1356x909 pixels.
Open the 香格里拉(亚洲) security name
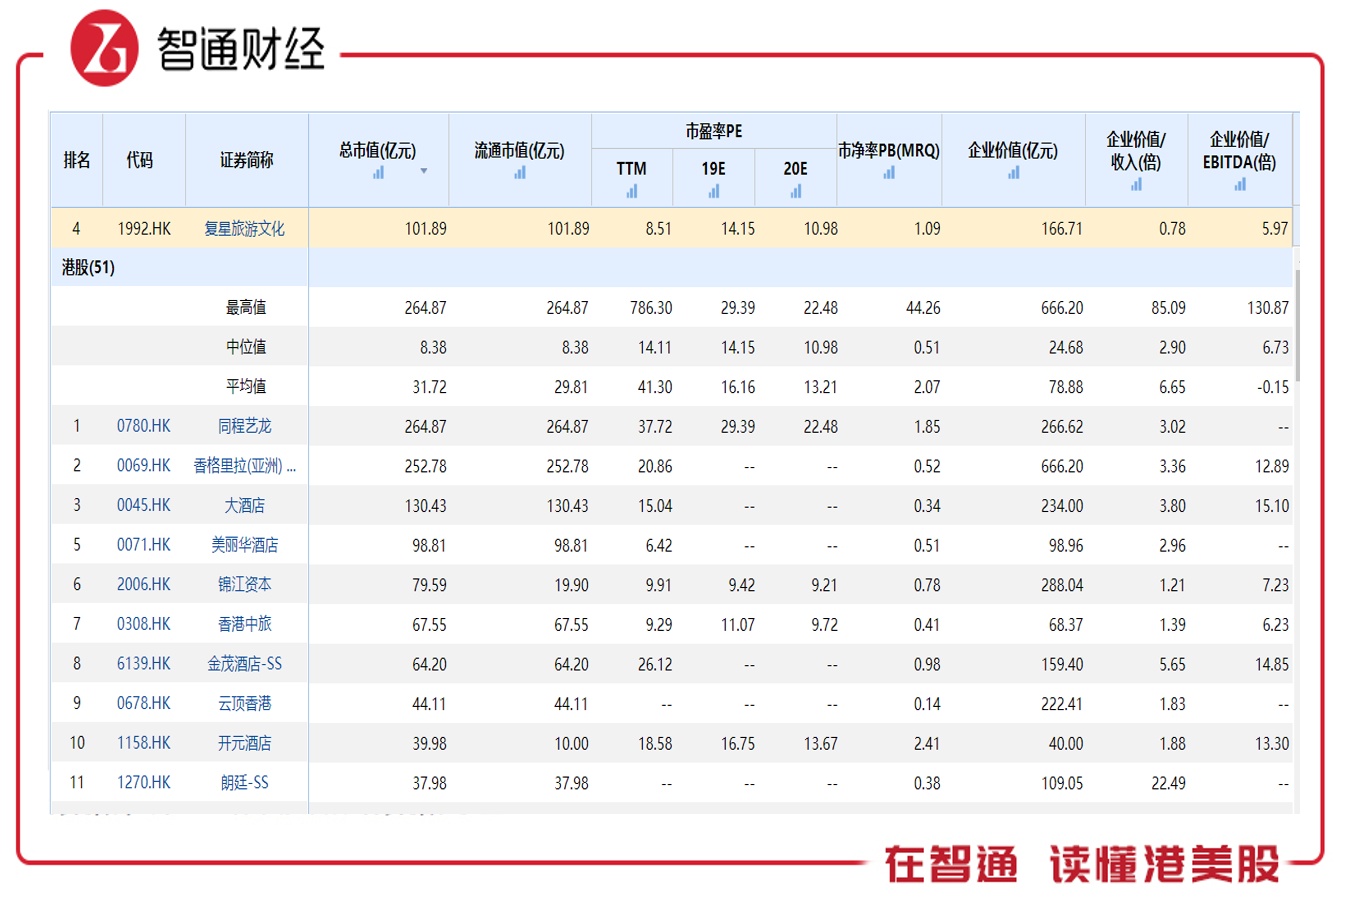coord(245,466)
